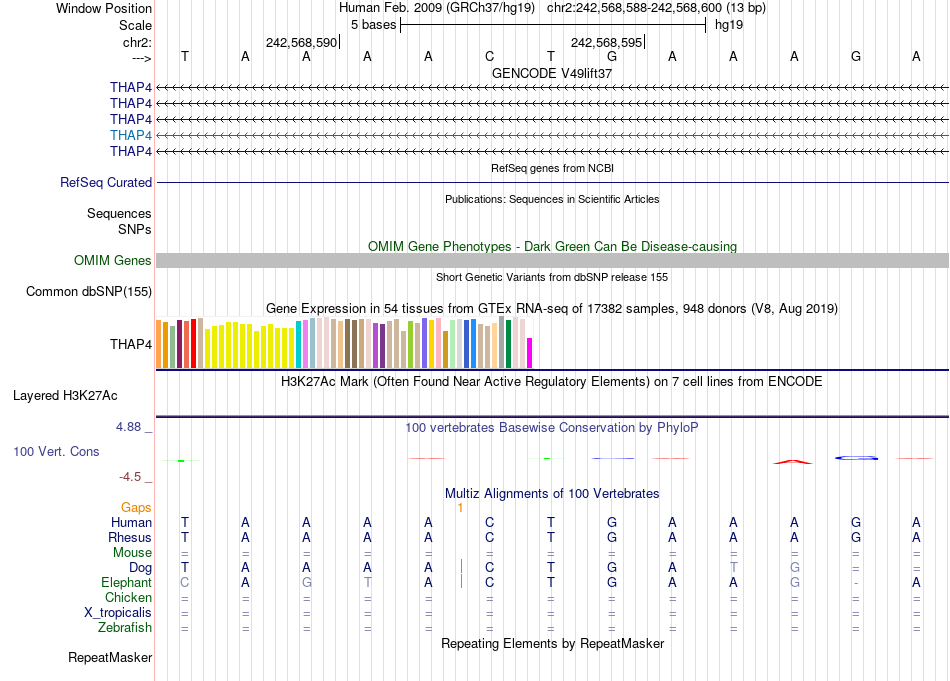Click THAP4 label beside GTEx expression chart
The image size is (950, 681).
click(x=131, y=344)
